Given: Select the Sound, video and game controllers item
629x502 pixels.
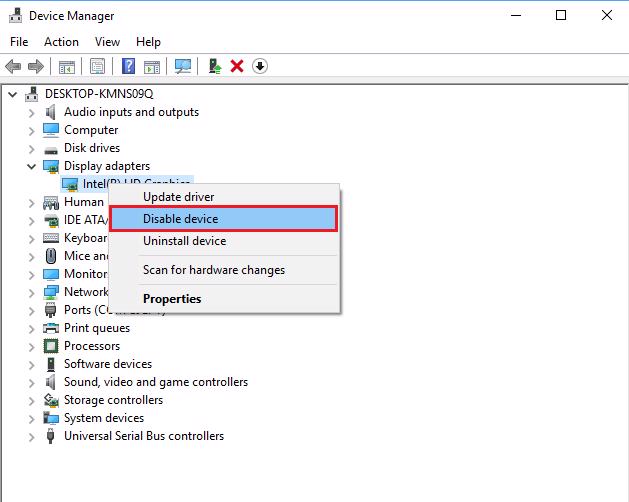Looking at the screenshot, I should click(x=155, y=382).
